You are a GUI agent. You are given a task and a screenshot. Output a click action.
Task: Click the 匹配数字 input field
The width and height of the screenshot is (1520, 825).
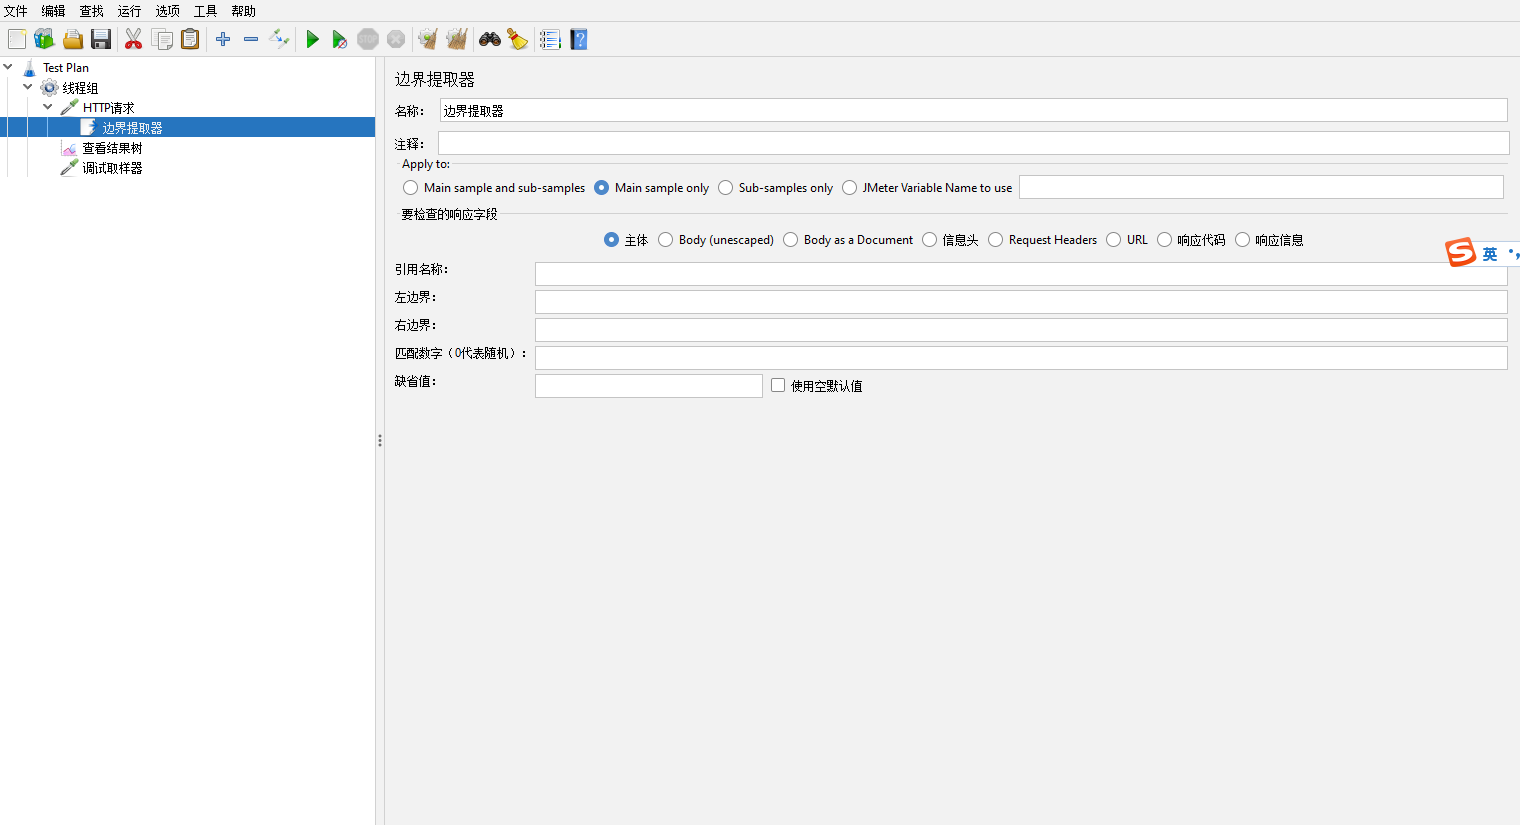pyautogui.click(x=1021, y=358)
